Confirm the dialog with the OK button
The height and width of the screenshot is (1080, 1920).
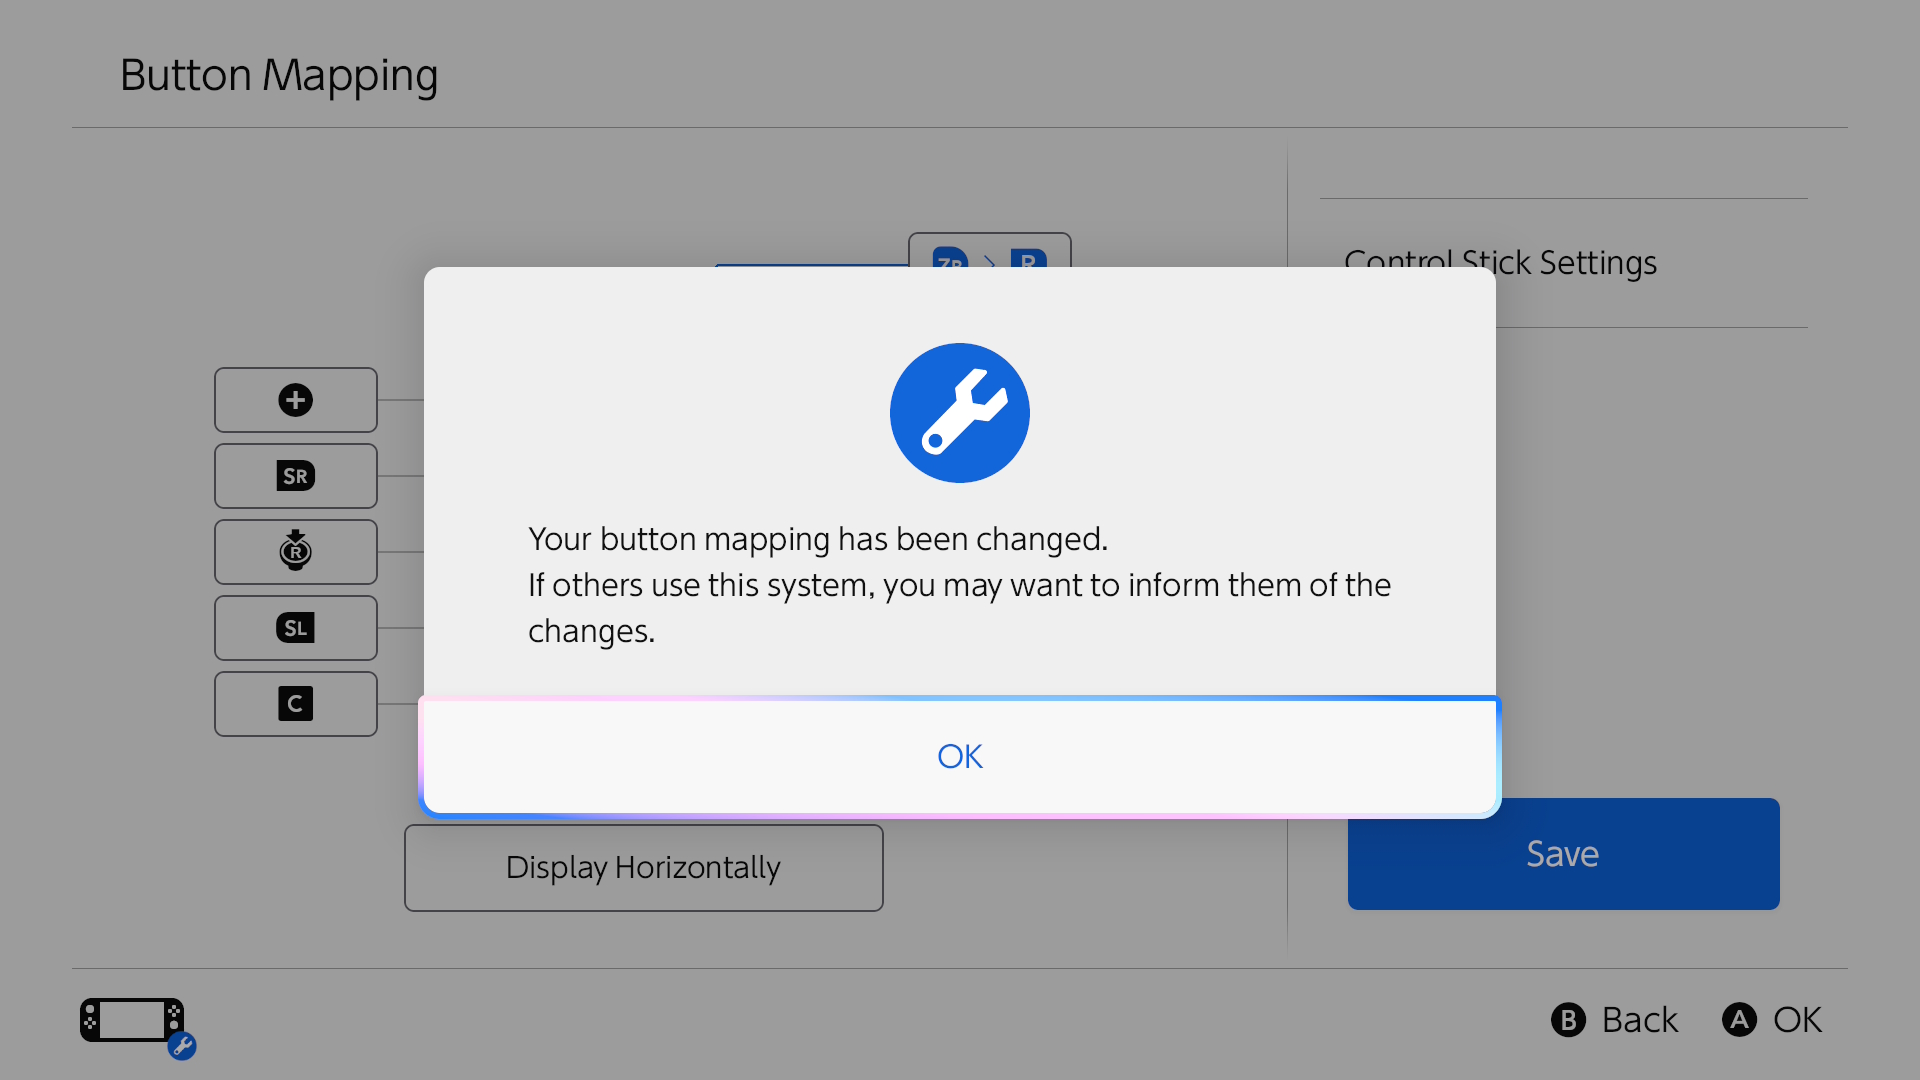click(x=960, y=757)
